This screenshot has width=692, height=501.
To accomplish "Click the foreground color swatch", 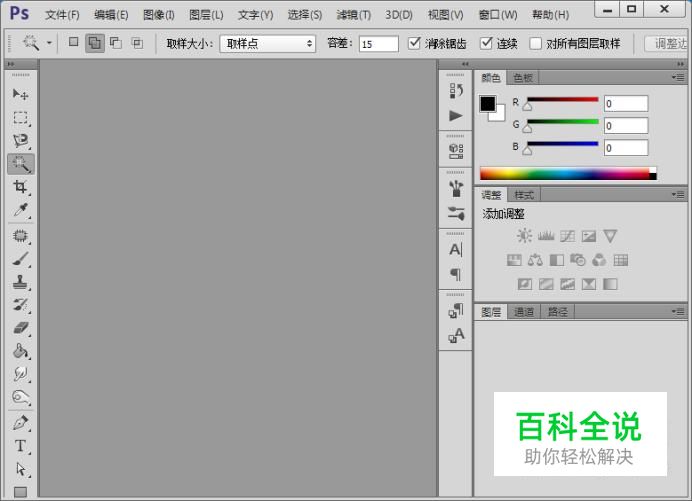I will click(x=488, y=104).
